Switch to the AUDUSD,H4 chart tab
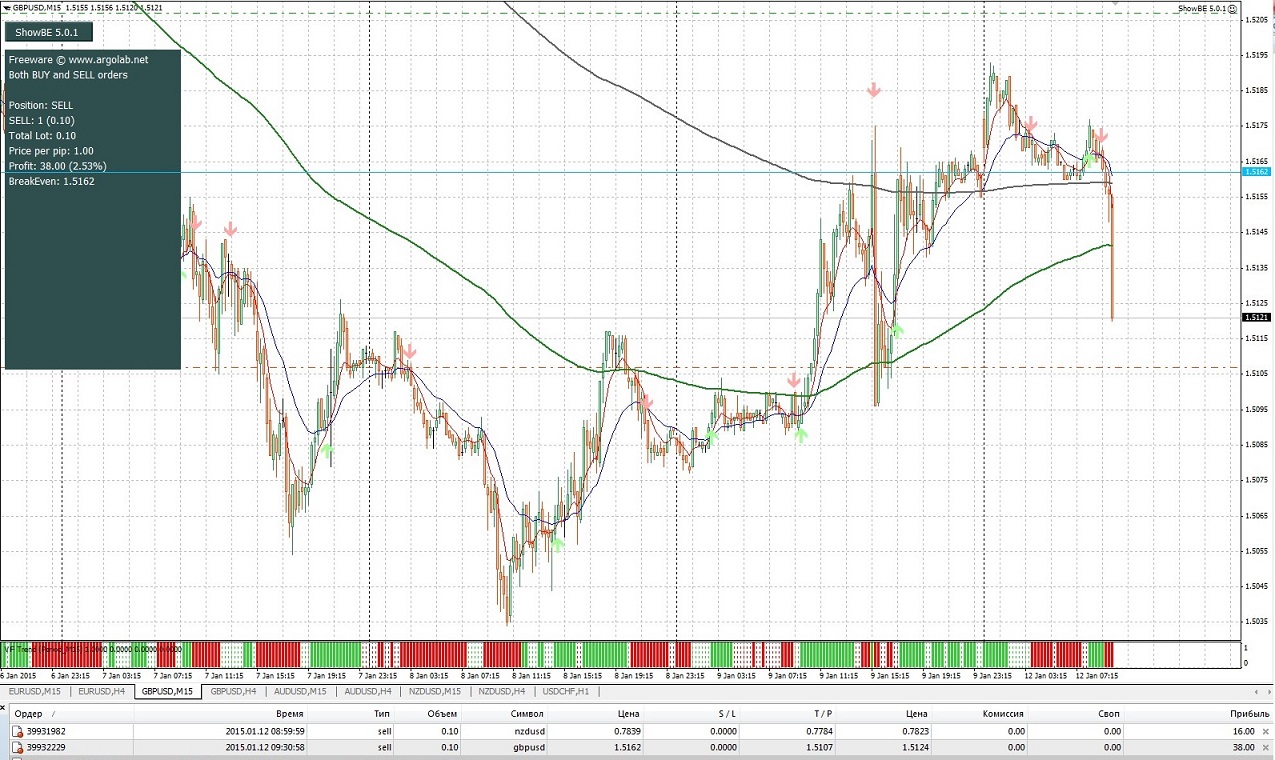The height and width of the screenshot is (760, 1275). (367, 691)
